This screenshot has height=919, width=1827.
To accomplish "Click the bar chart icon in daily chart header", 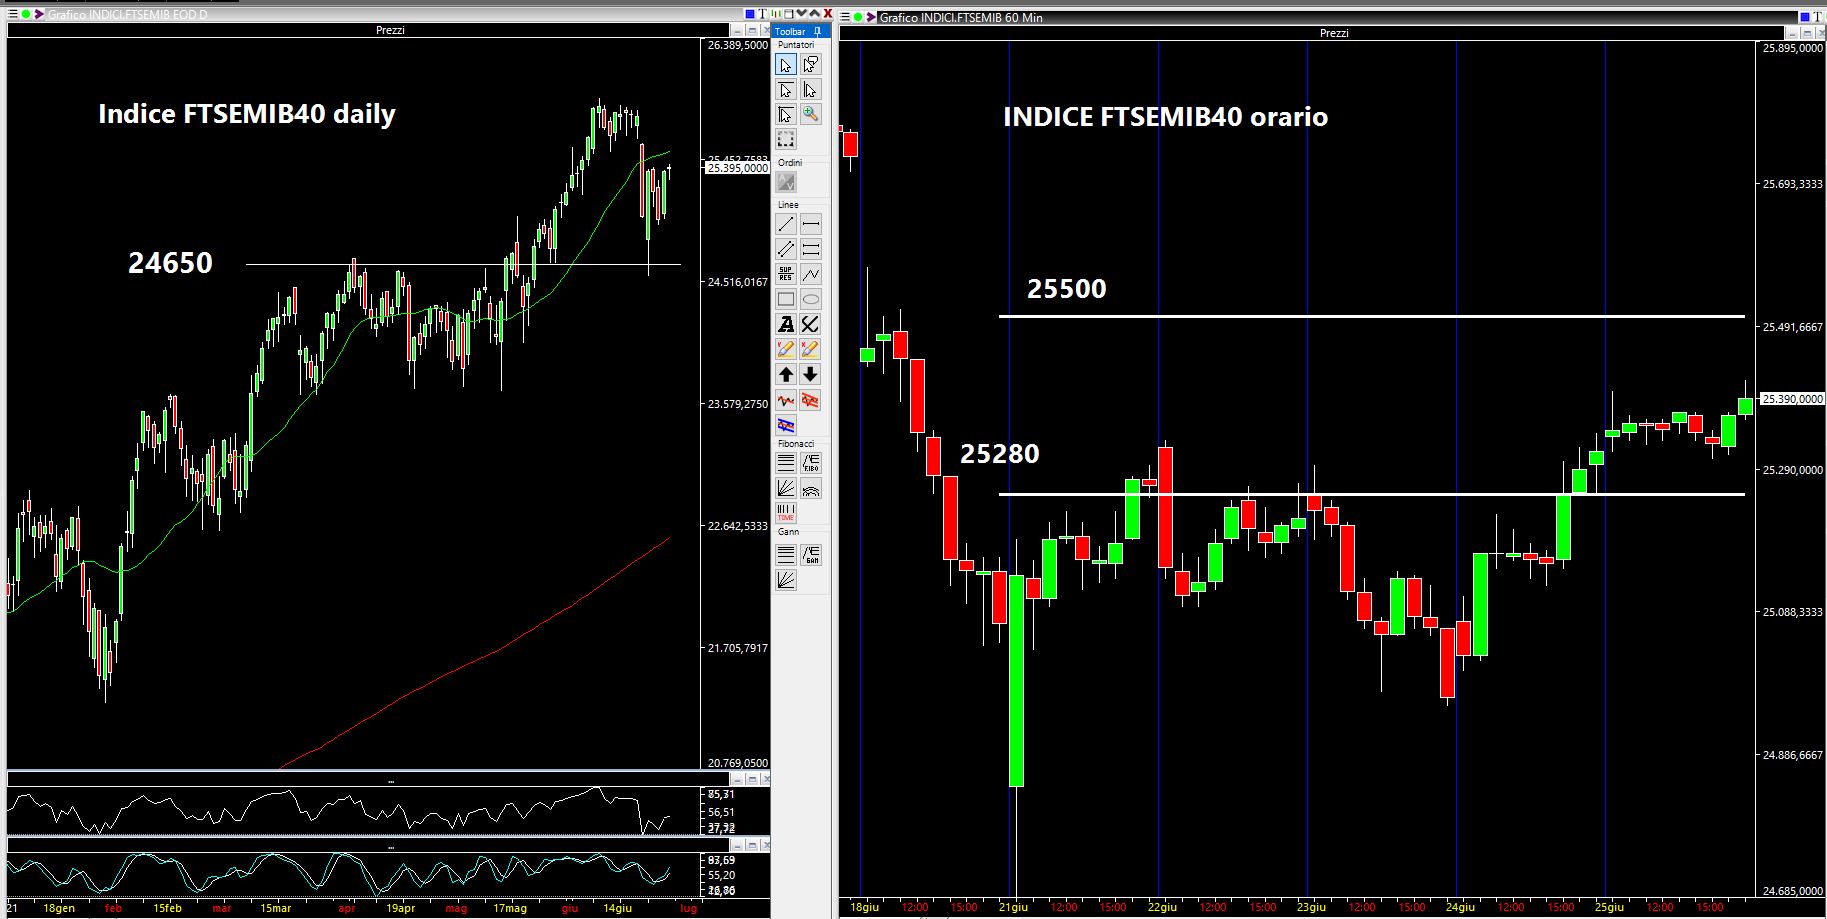I will (x=776, y=14).
